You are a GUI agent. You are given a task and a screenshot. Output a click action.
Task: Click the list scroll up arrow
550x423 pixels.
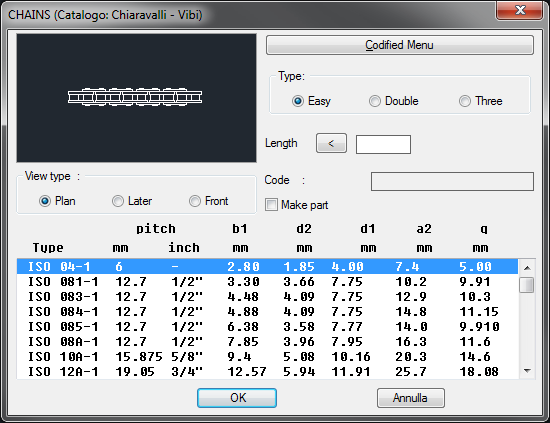(x=527, y=268)
